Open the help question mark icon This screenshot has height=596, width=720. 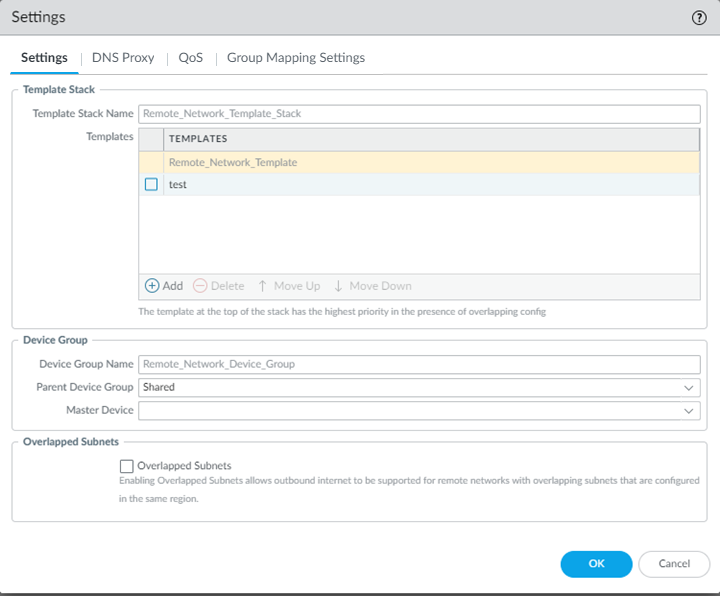699,18
